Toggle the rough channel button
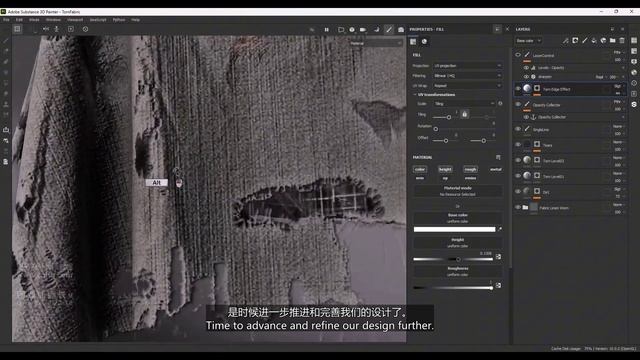Image resolution: width=640 pixels, height=360 pixels. point(470,169)
